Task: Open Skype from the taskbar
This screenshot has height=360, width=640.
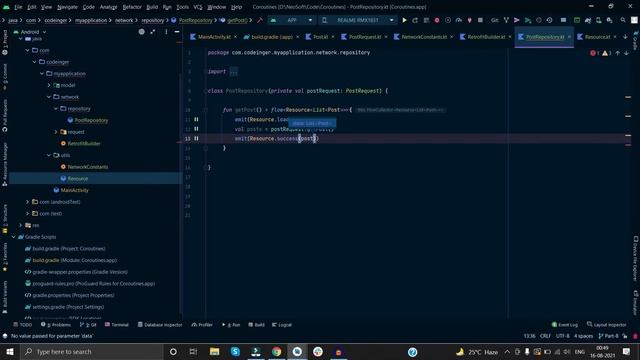Action: point(235,351)
